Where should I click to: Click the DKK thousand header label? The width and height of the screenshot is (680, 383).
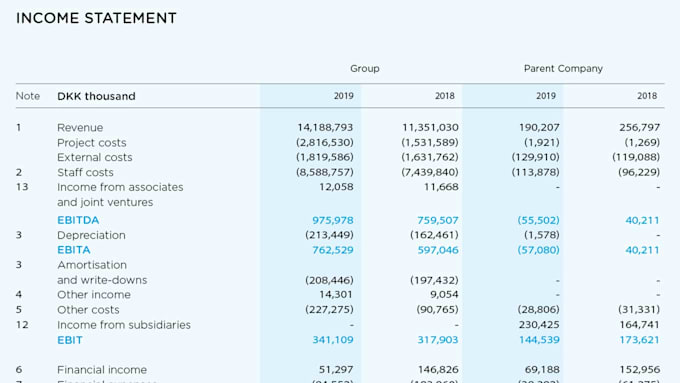coord(96,96)
